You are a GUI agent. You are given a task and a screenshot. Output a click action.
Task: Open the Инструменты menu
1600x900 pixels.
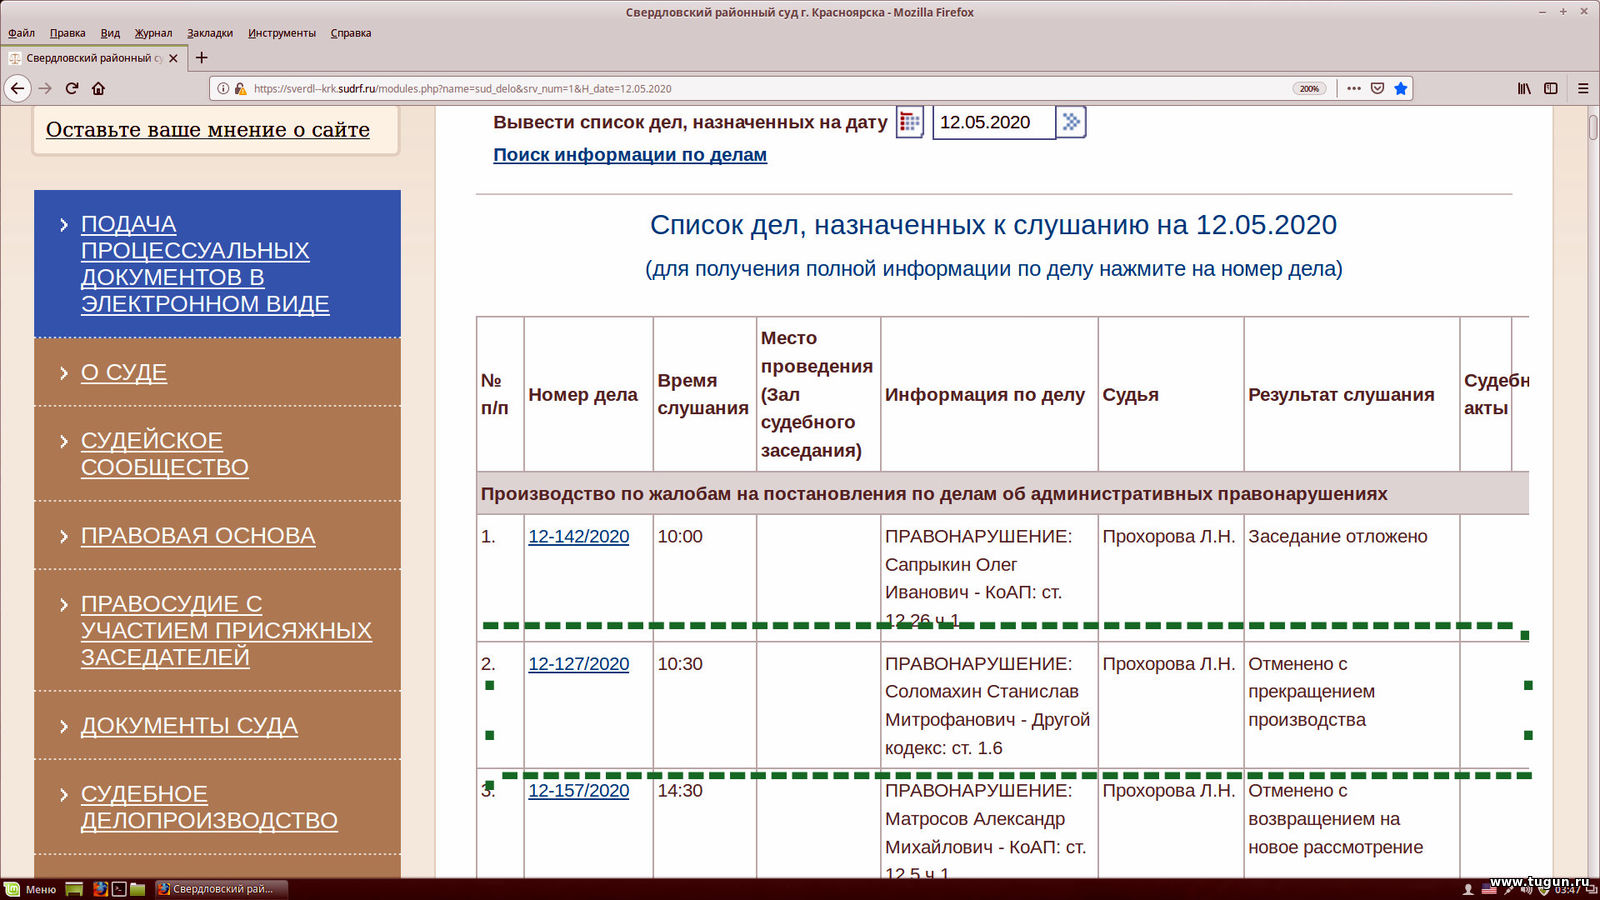(282, 33)
